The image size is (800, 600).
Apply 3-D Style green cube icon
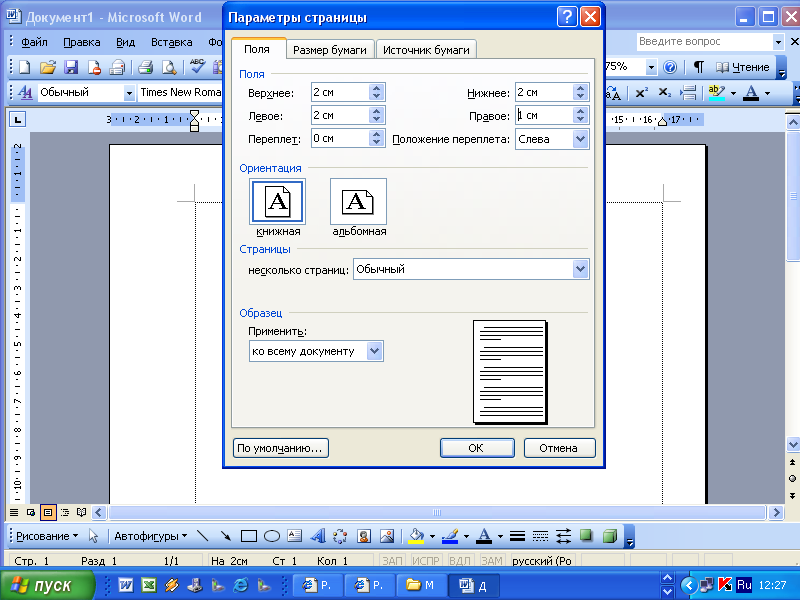[x=610, y=536]
